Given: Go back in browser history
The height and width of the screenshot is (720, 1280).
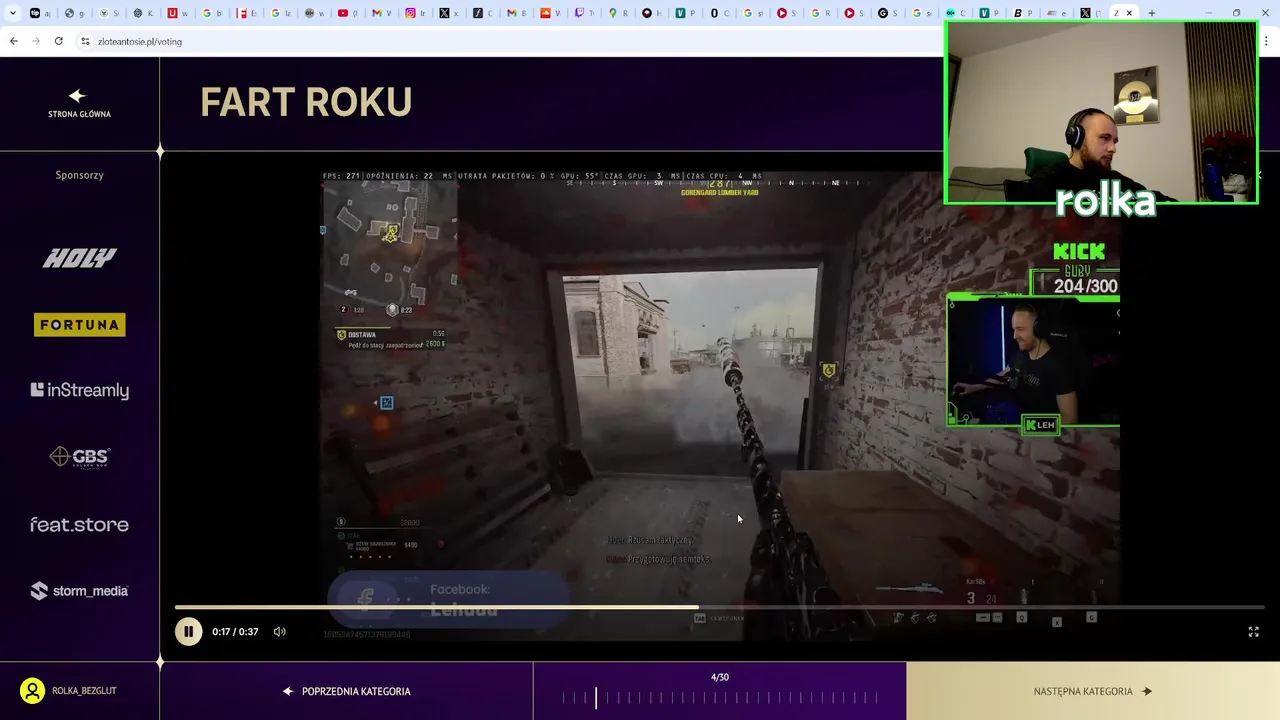Looking at the screenshot, I should click(x=13, y=41).
